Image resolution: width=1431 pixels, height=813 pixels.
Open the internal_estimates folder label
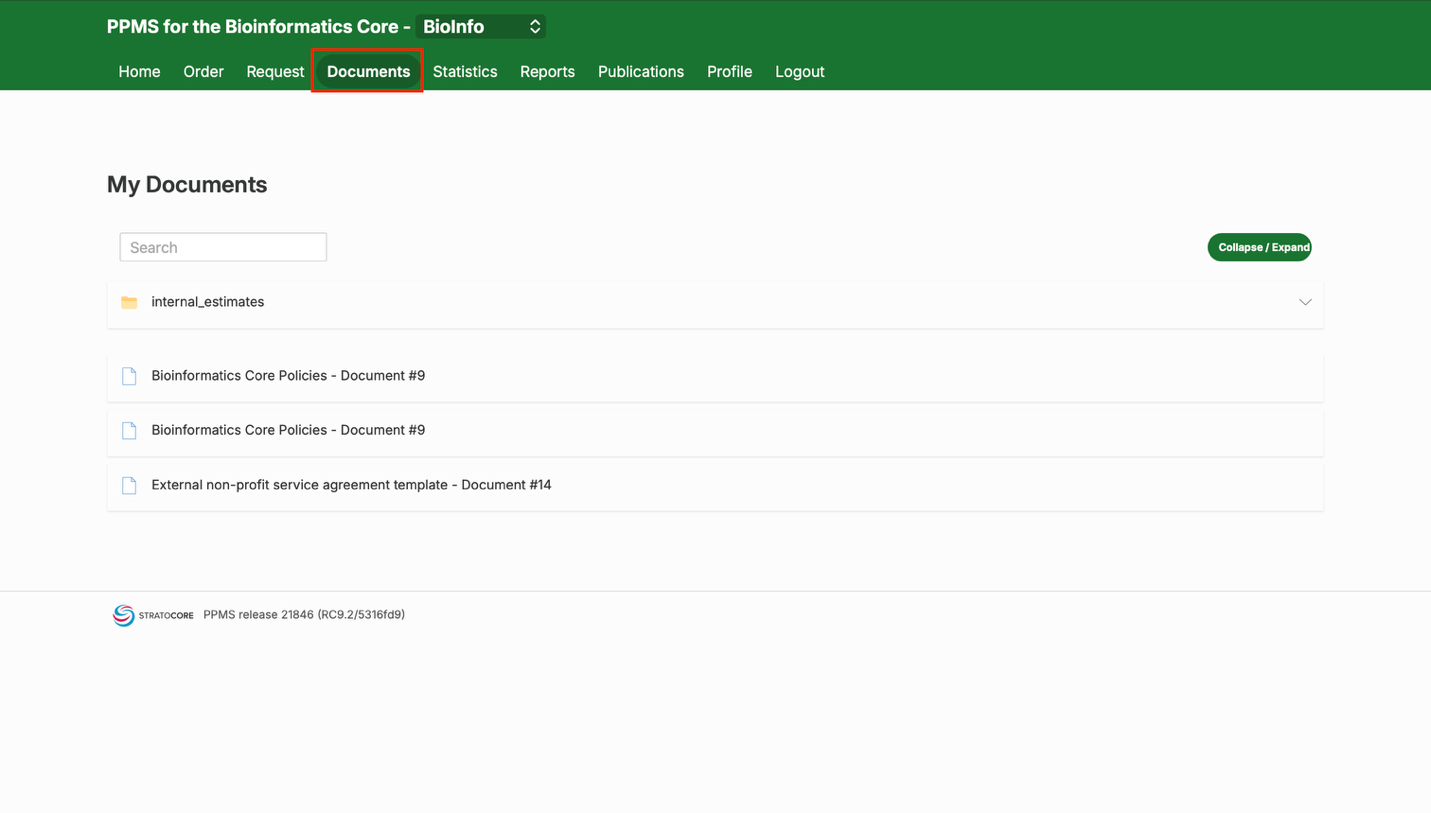click(x=208, y=302)
